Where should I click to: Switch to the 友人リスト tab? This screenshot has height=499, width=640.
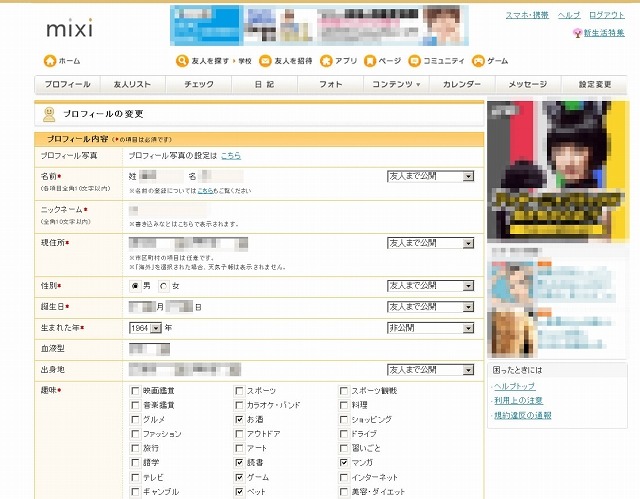[132, 84]
